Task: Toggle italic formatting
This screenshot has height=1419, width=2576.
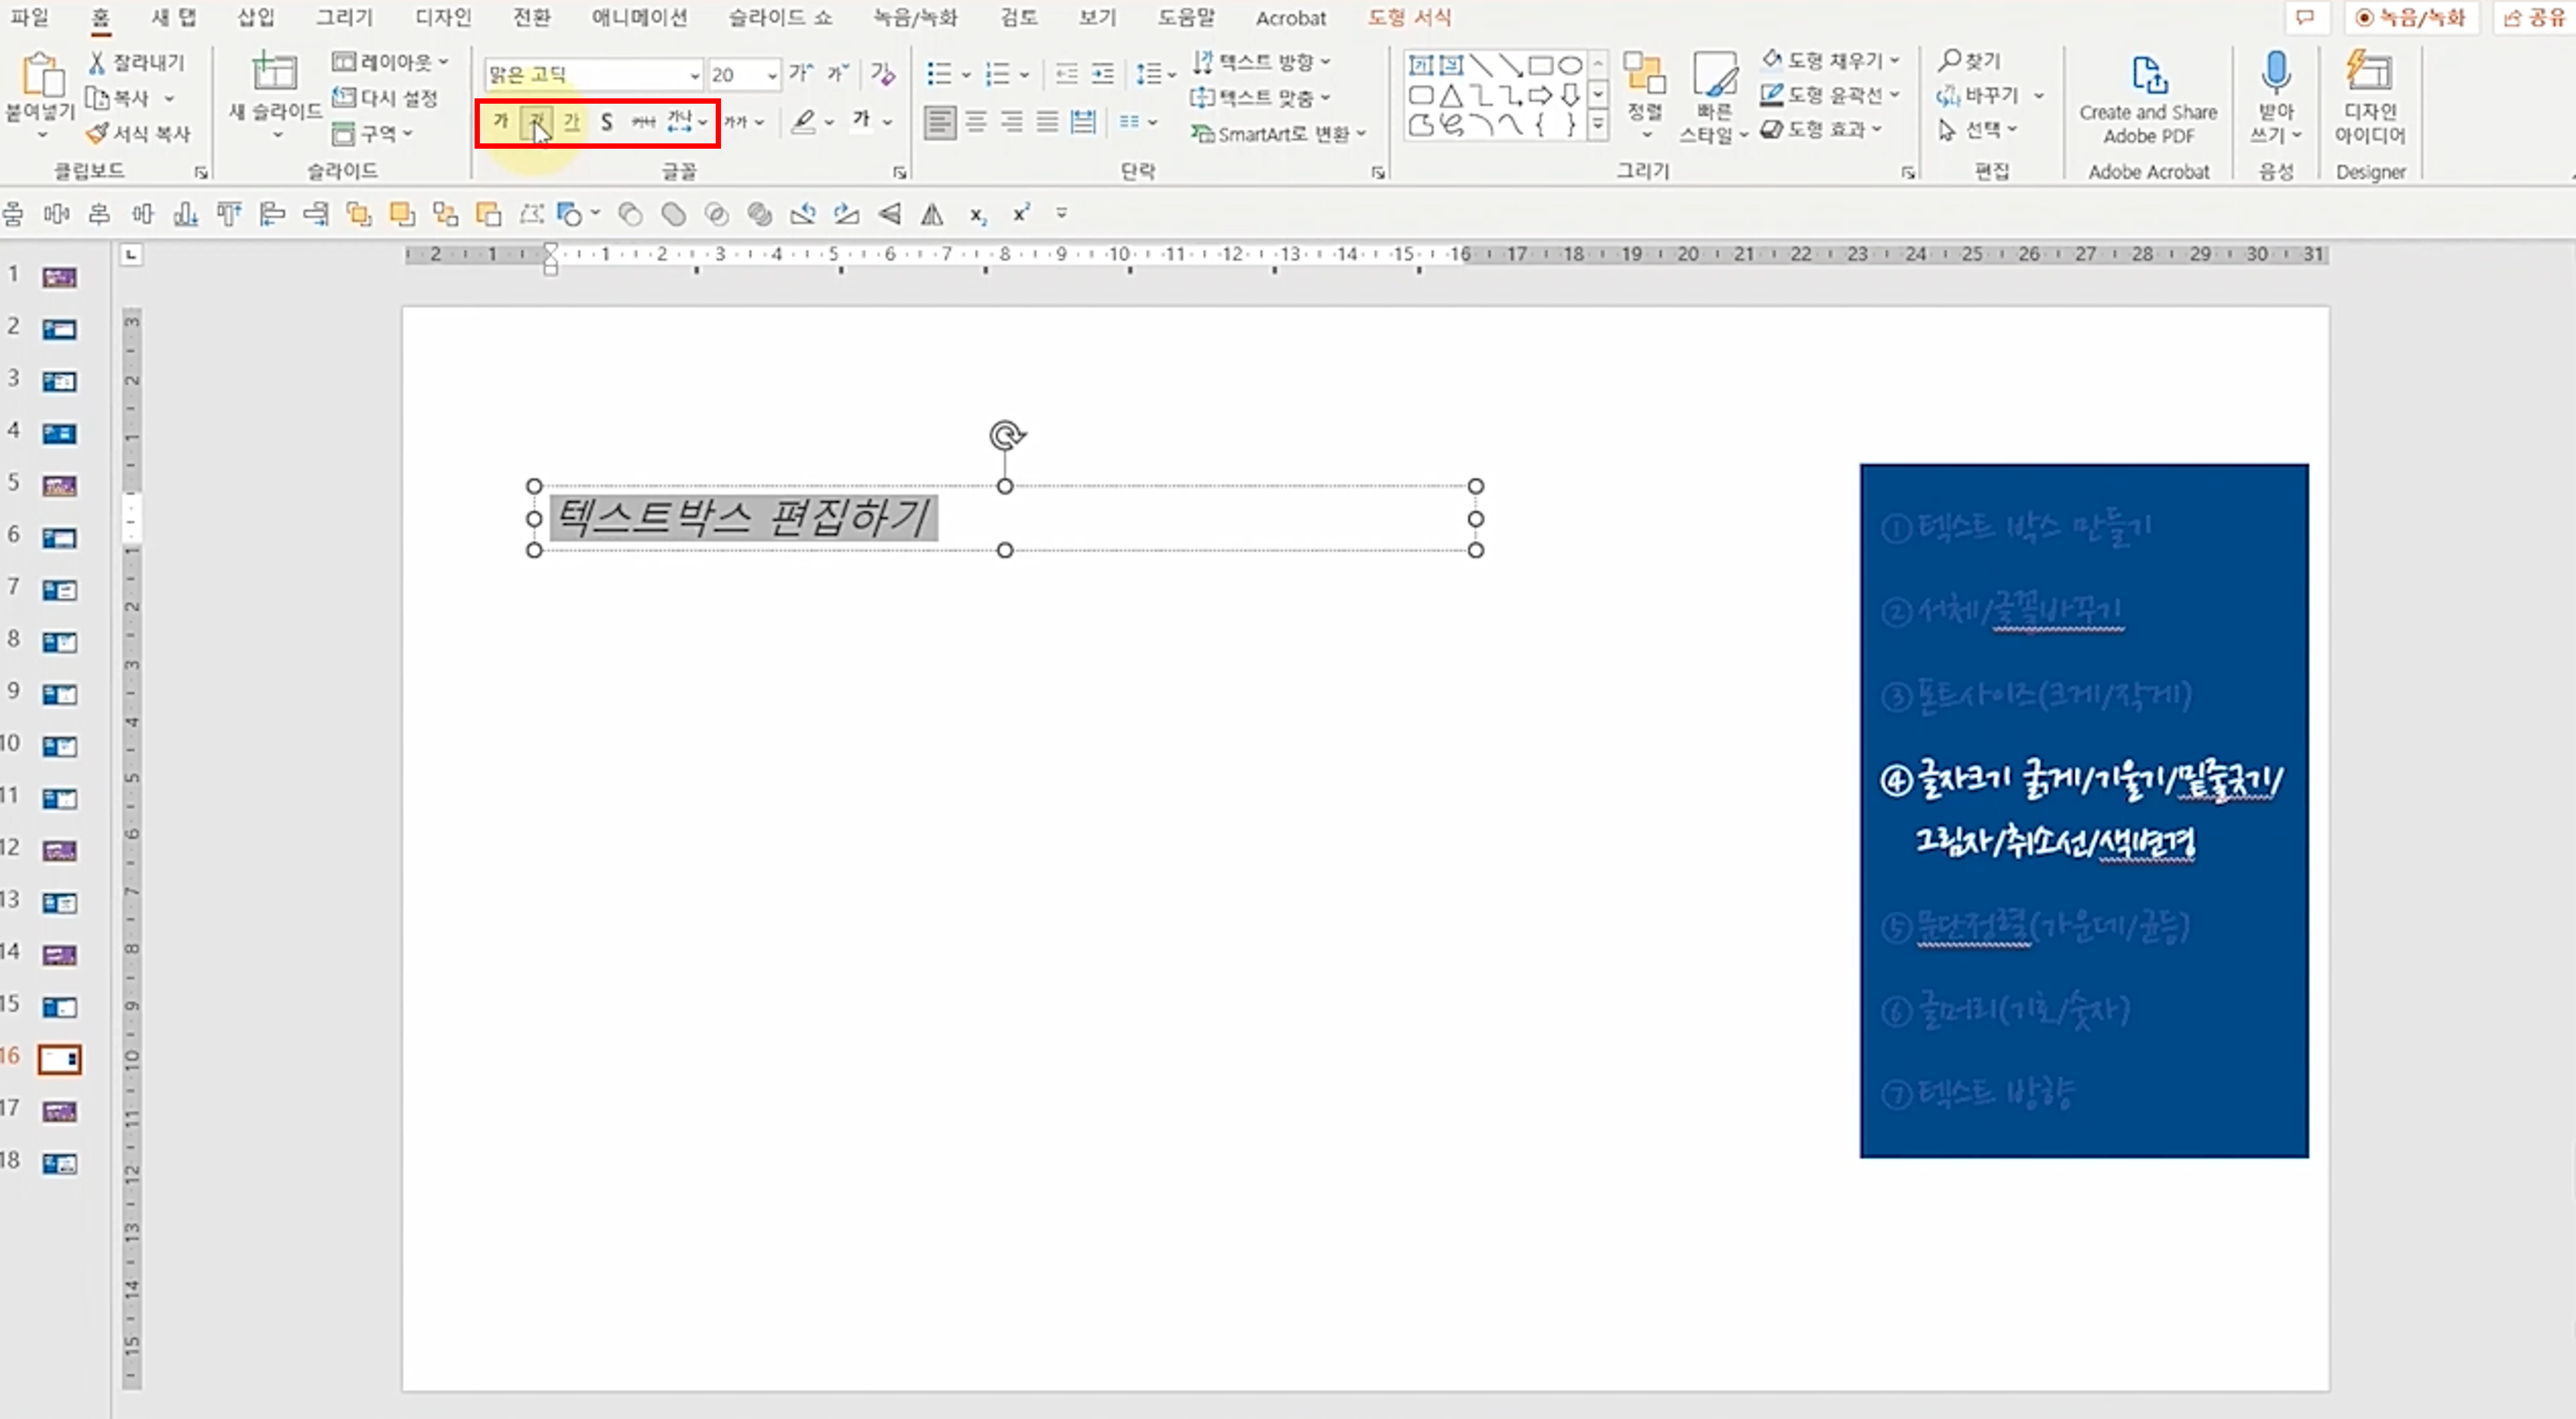Action: tap(537, 122)
